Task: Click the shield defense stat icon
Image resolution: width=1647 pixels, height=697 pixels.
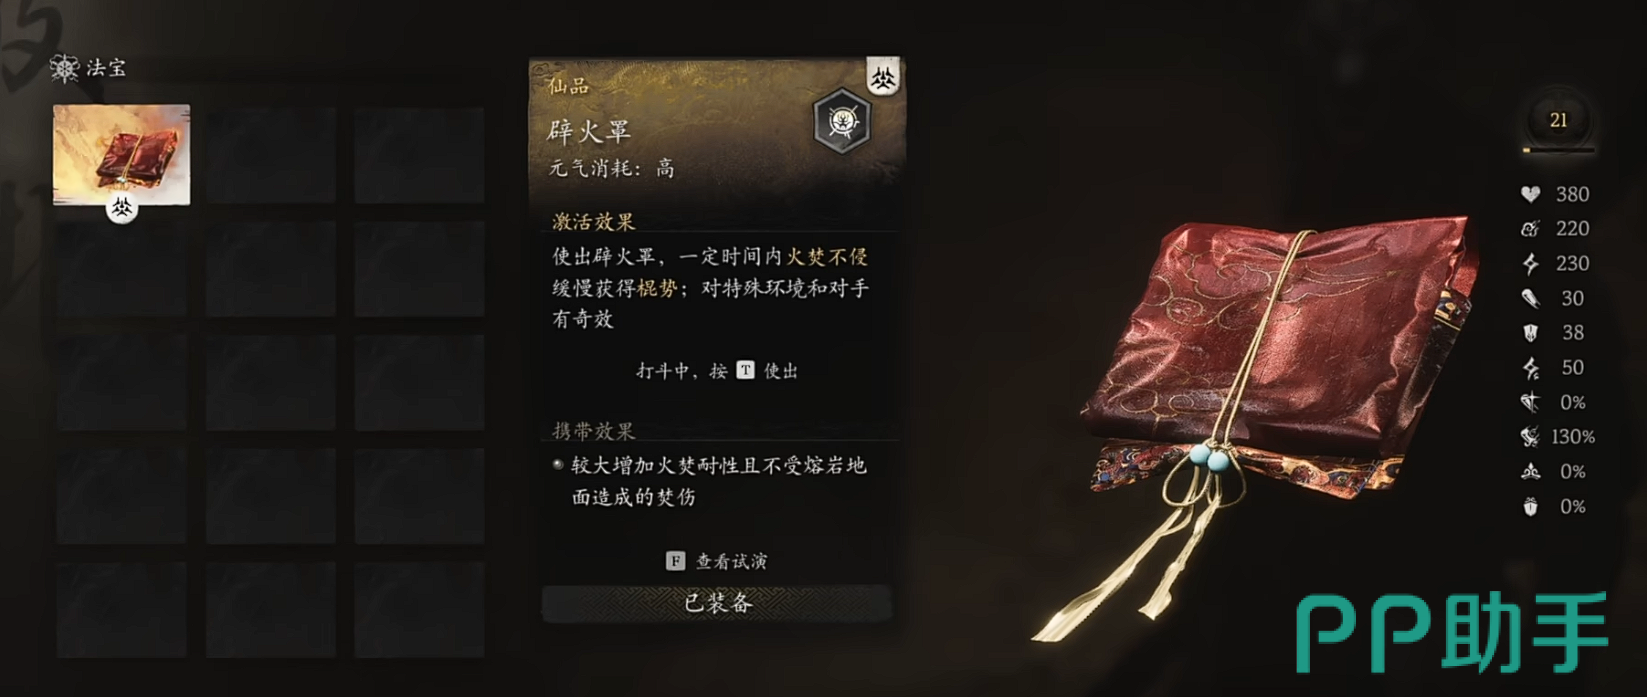Action: [1530, 333]
